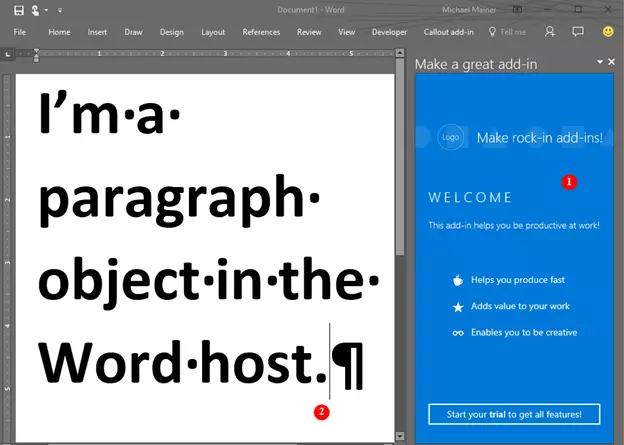Click the Share person icon
624x445 pixels.
(550, 32)
